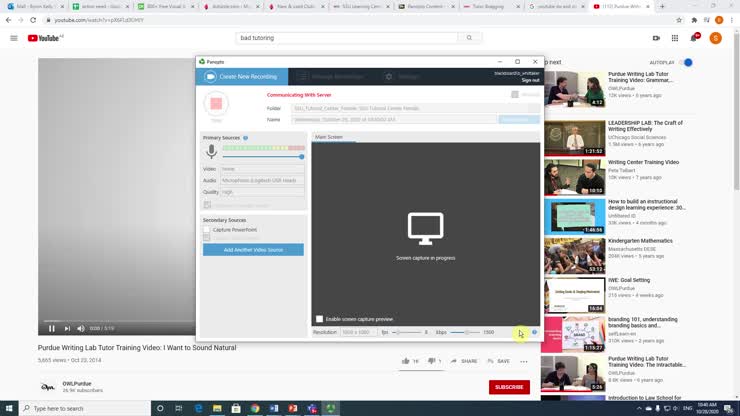The width and height of the screenshot is (740, 416).
Task: Click the Primary Sources help icon
Action: [245, 138]
